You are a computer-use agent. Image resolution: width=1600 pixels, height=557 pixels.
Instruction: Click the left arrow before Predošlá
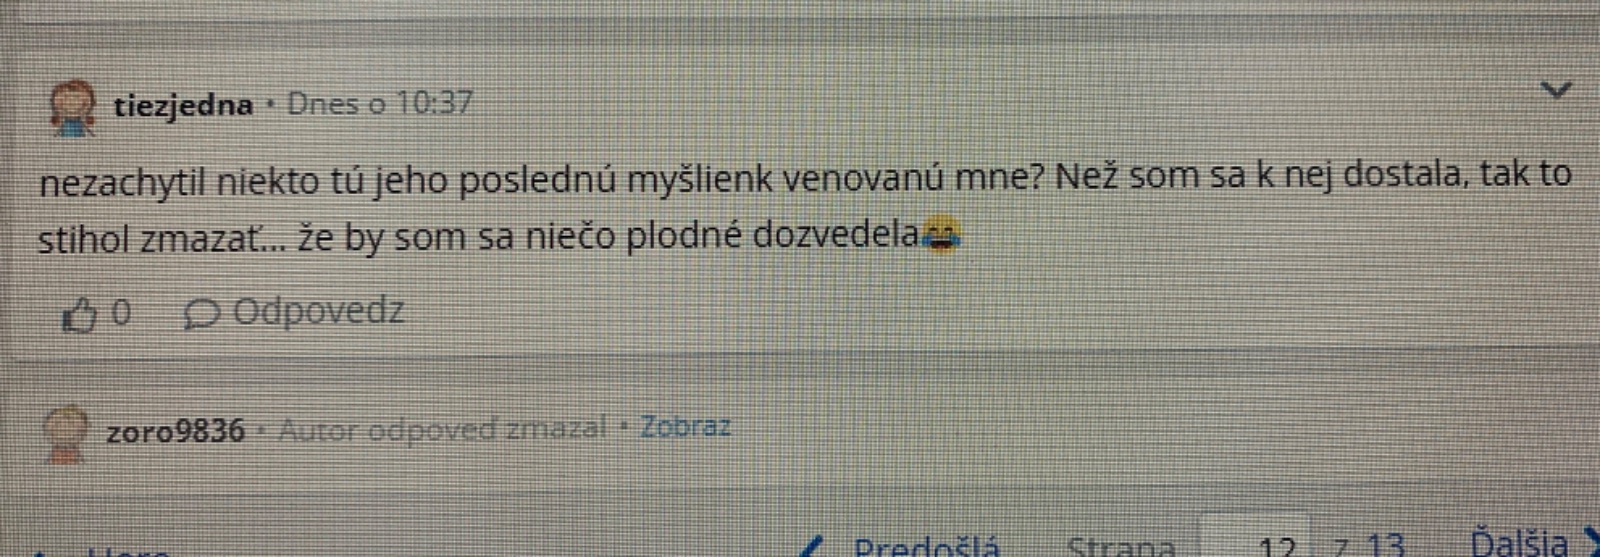pos(815,547)
